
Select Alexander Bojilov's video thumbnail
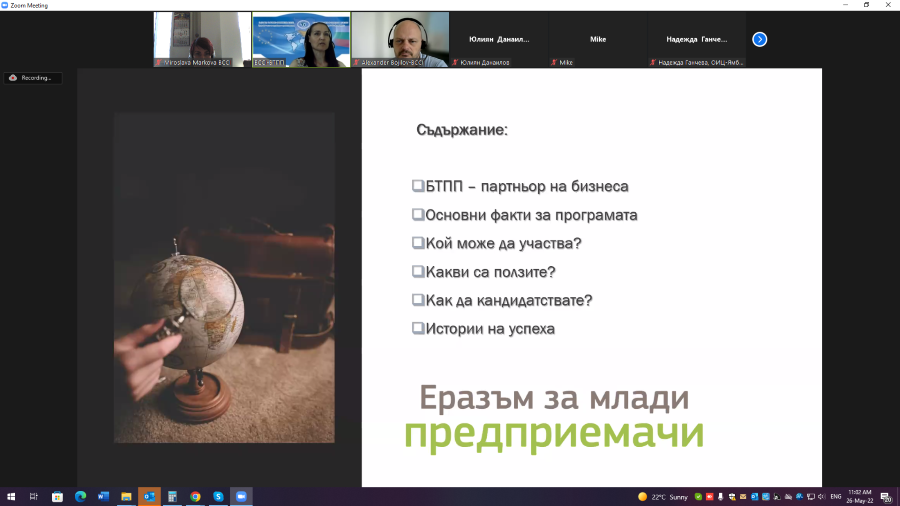(400, 39)
